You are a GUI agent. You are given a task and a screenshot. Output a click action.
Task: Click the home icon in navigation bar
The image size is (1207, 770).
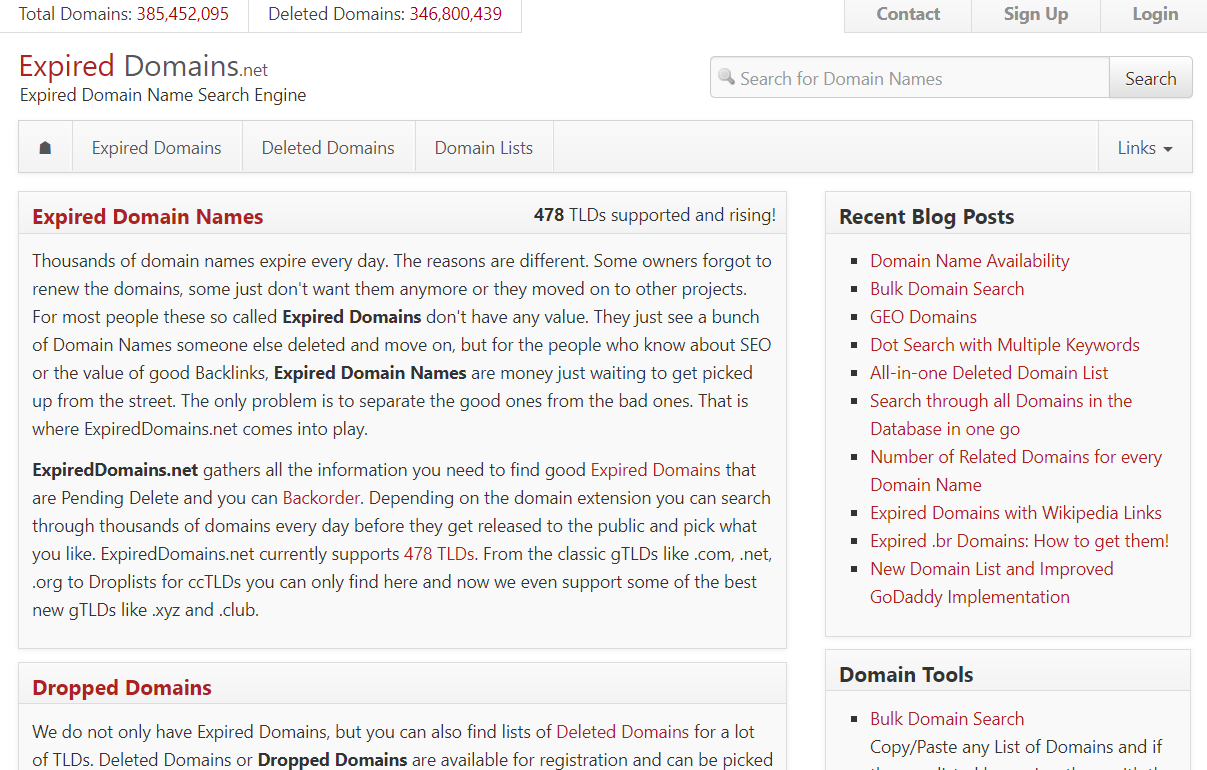45,148
